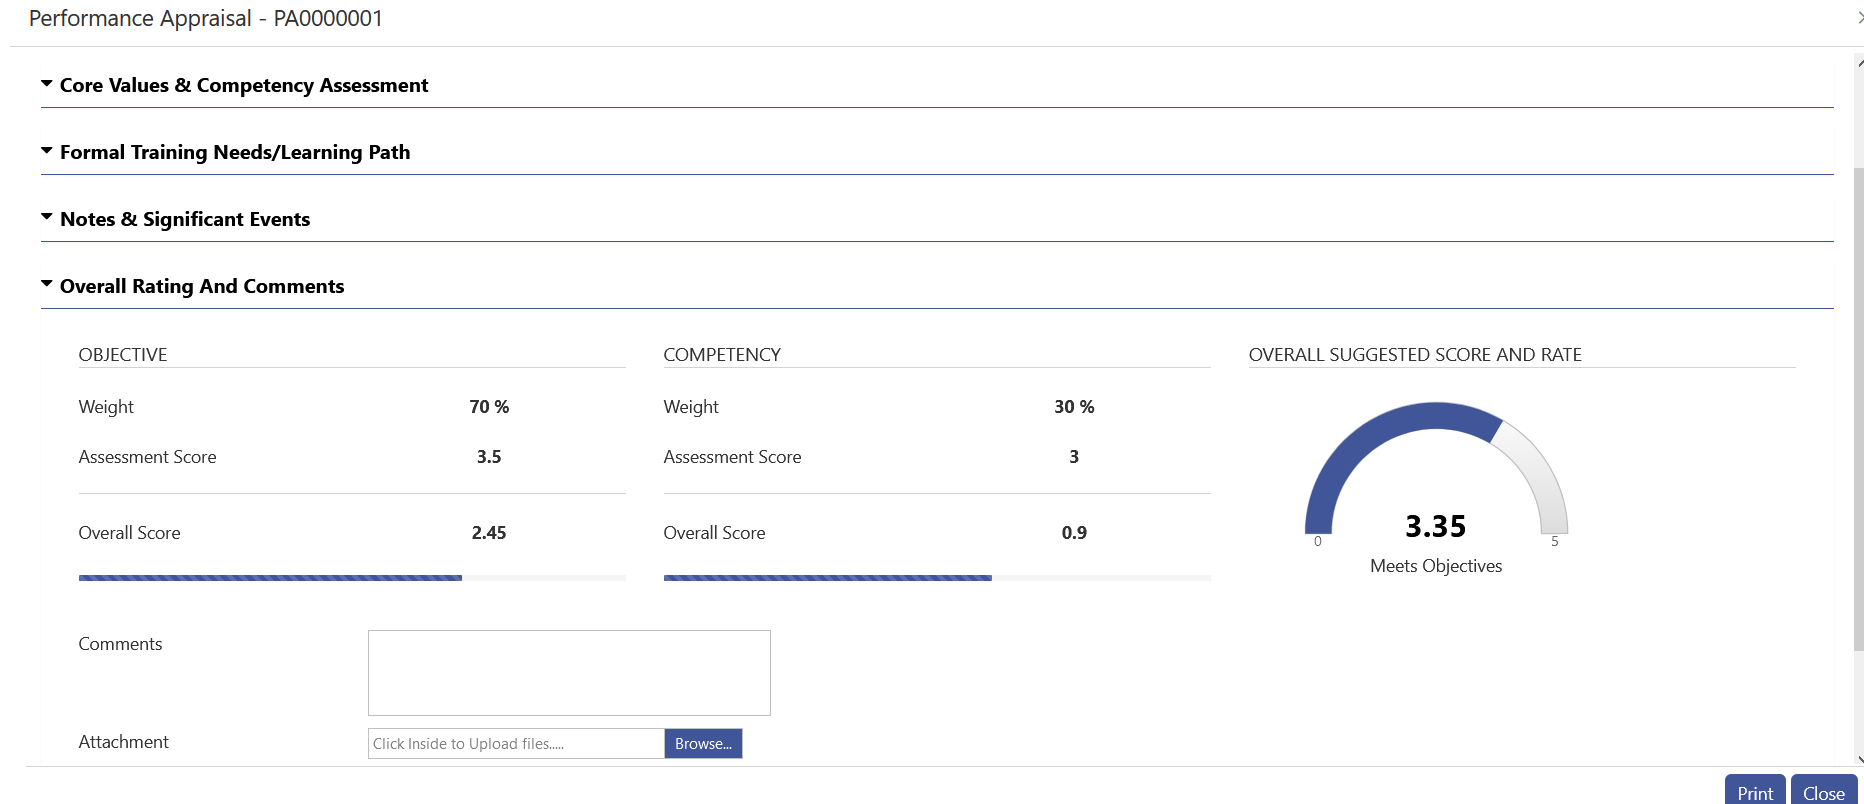1864x804 pixels.
Task: Click the Meets Objectives rating label
Action: [1436, 566]
